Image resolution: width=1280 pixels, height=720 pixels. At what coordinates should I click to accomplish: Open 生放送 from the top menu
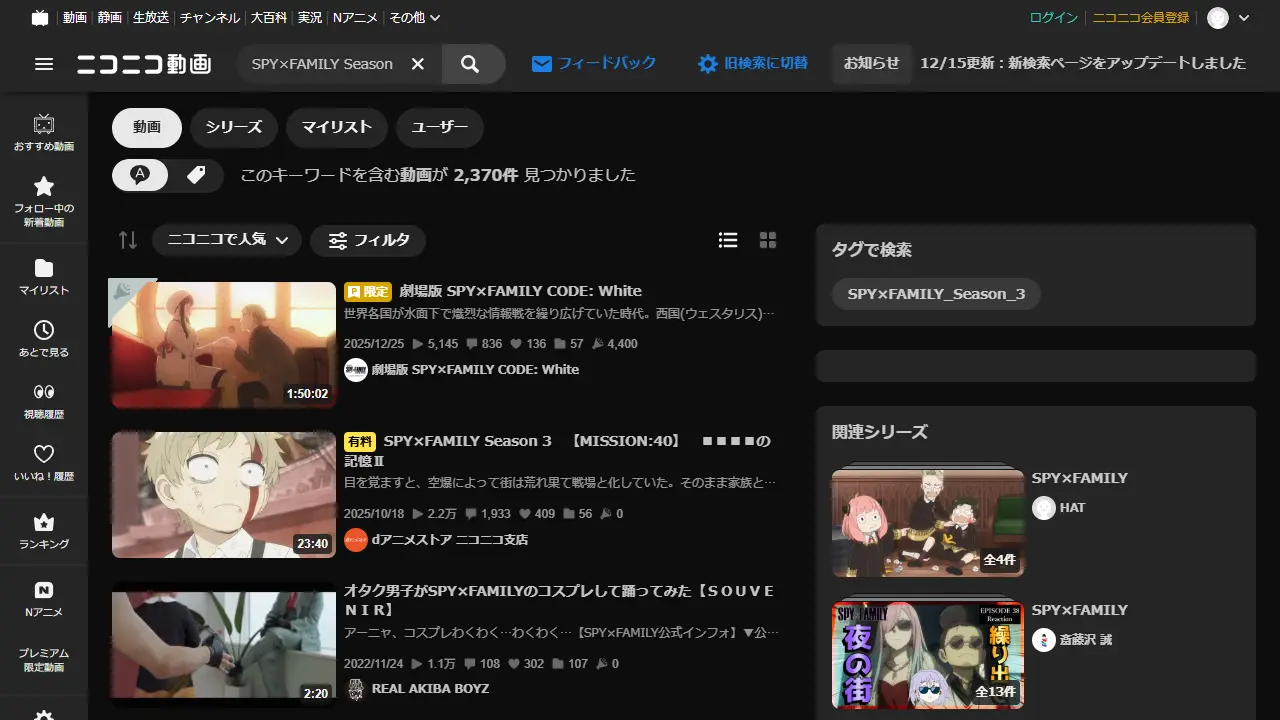pos(150,17)
